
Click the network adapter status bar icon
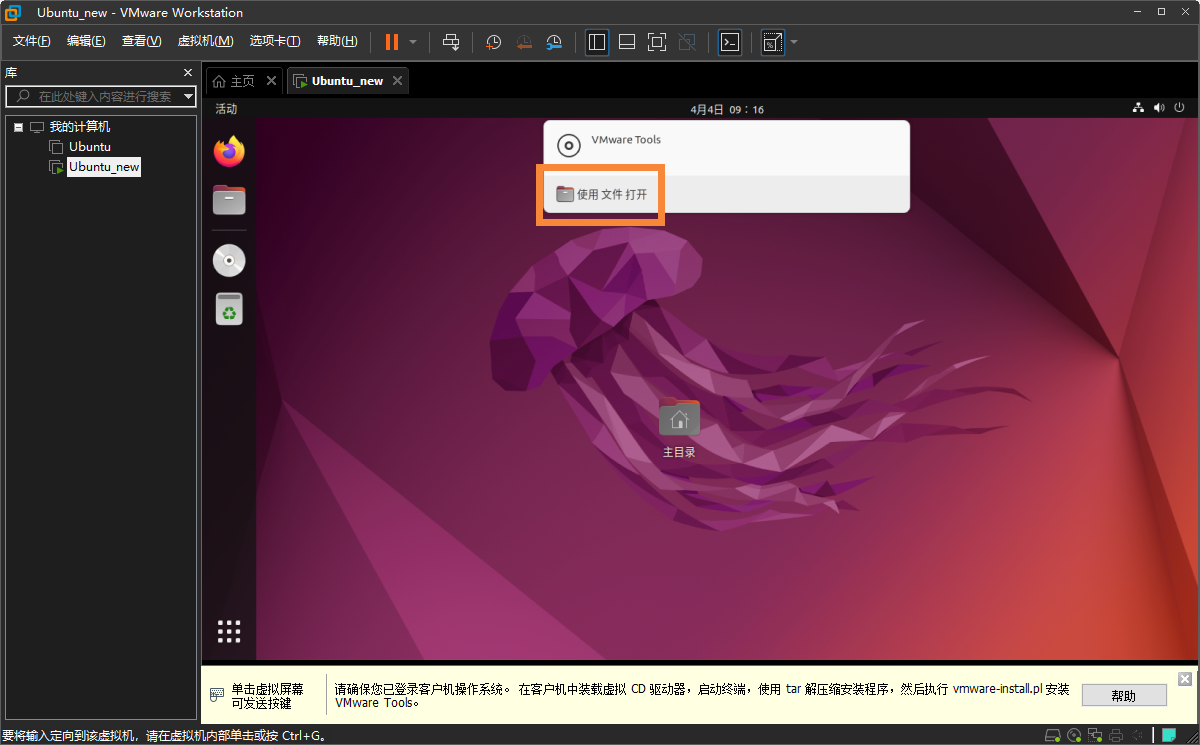(1095, 736)
